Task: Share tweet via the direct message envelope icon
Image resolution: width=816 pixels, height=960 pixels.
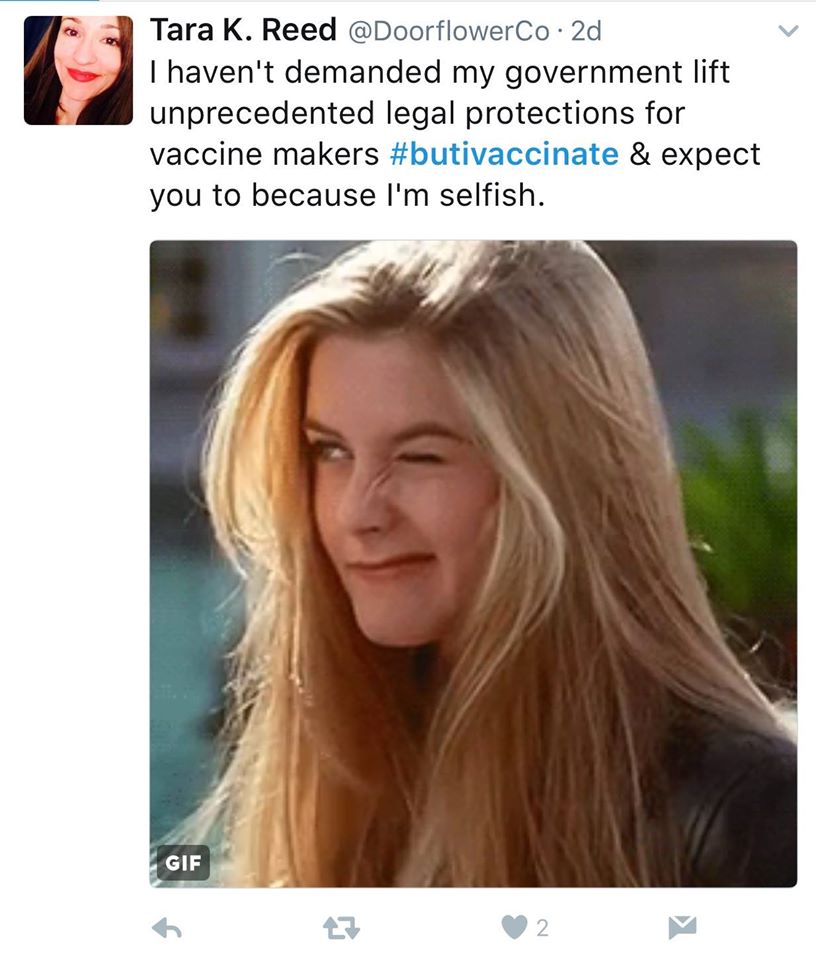Action: point(682,928)
